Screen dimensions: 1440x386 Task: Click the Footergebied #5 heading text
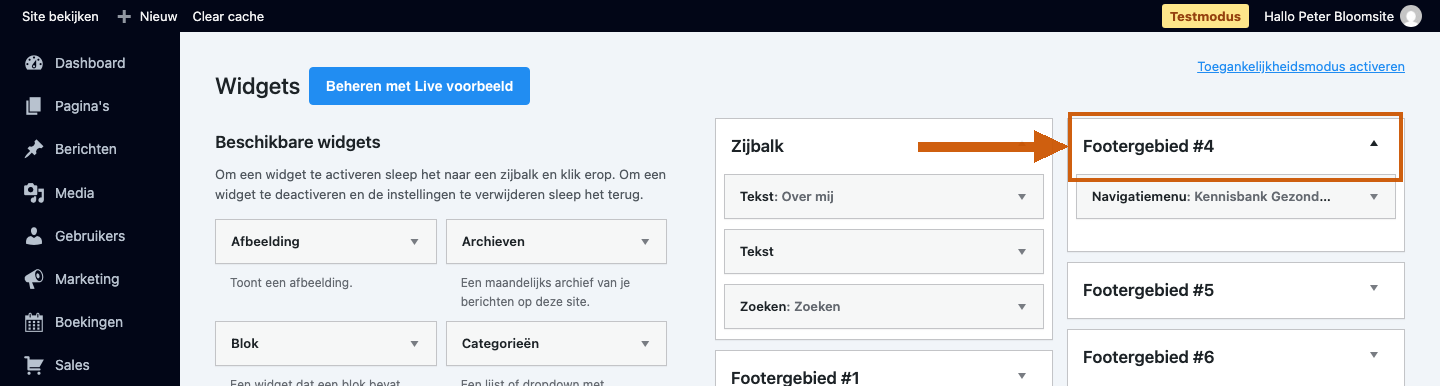tap(1148, 290)
